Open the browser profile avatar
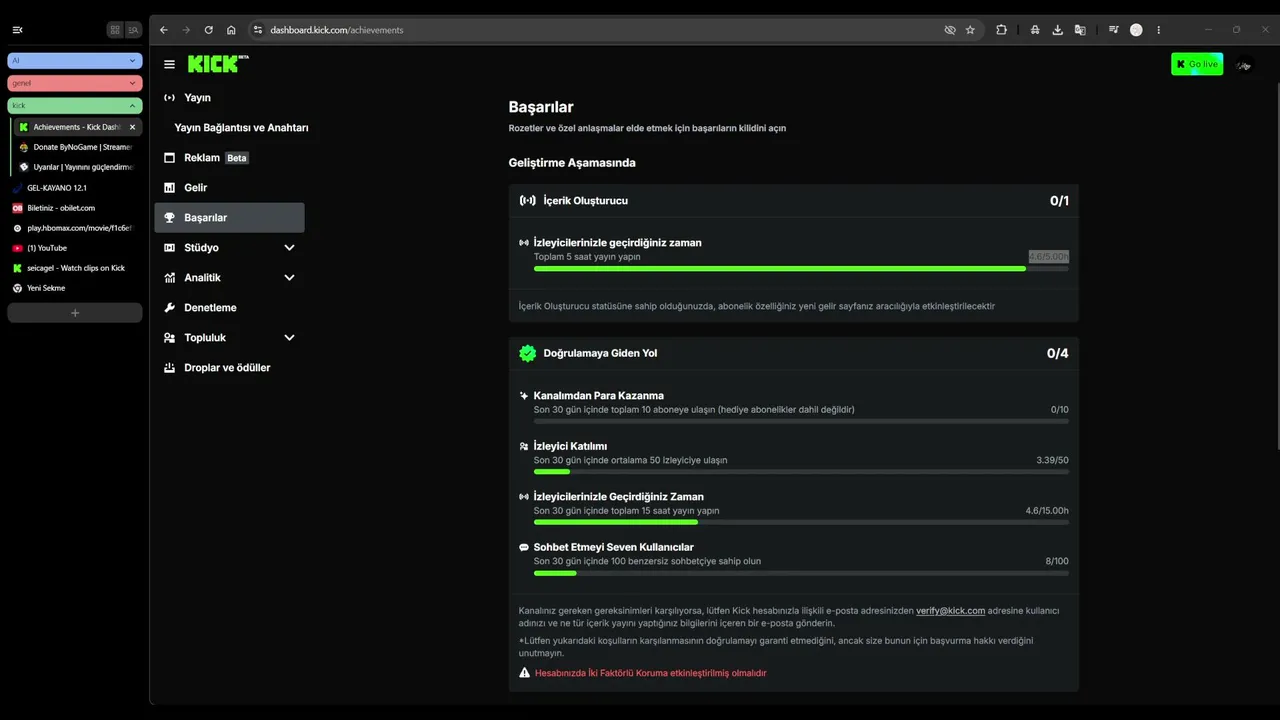Viewport: 1280px width, 720px height. 1136,30
